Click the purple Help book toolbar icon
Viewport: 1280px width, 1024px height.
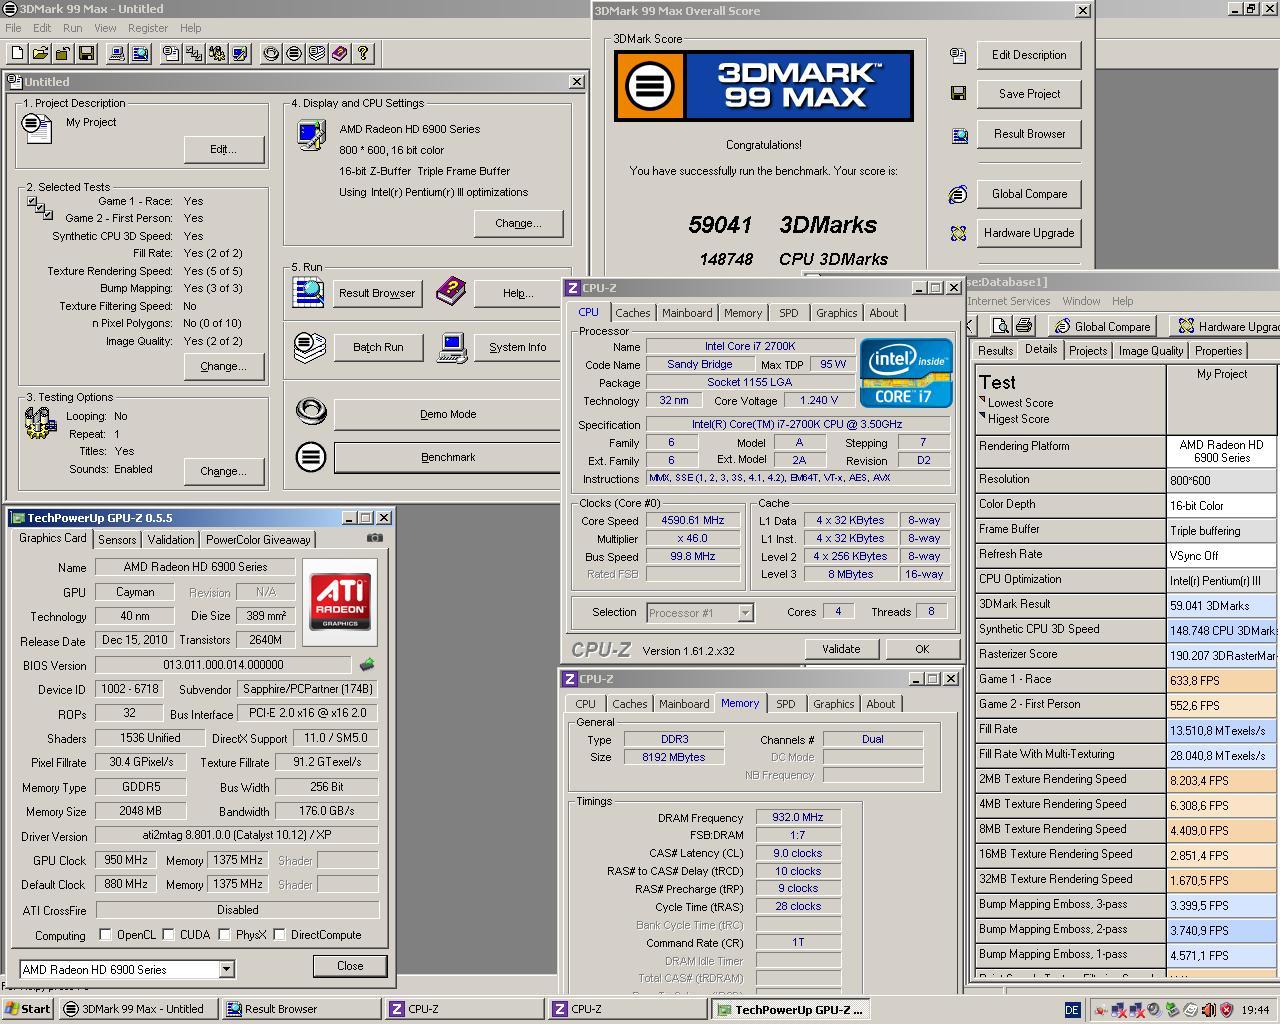(x=339, y=53)
